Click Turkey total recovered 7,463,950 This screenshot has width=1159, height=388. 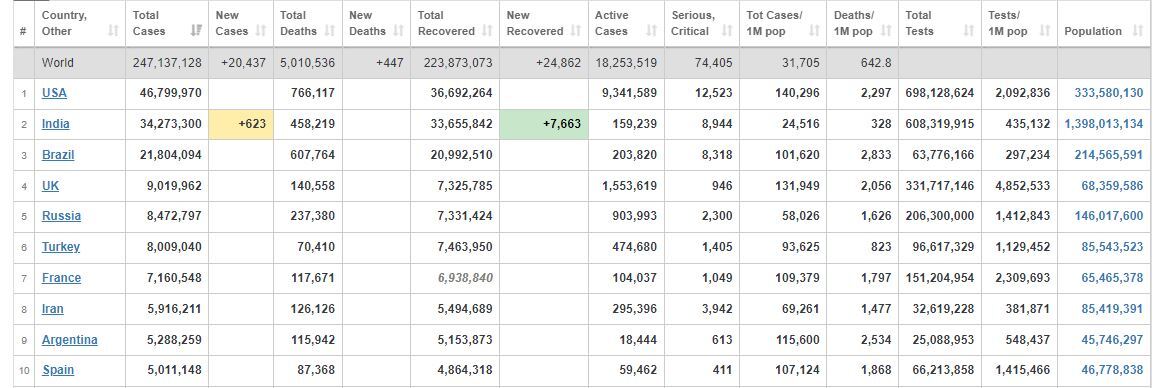(465, 247)
